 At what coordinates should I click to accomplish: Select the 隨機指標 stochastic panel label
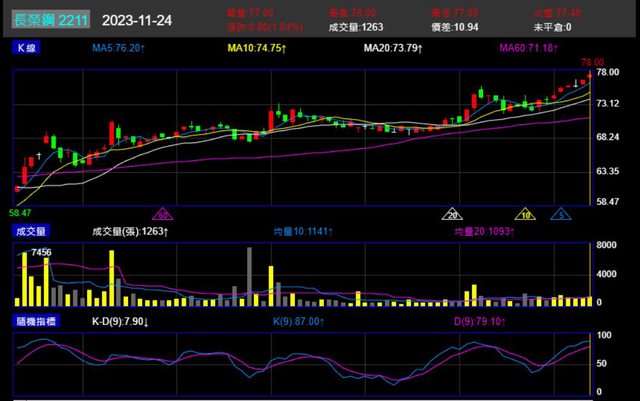tap(35, 321)
